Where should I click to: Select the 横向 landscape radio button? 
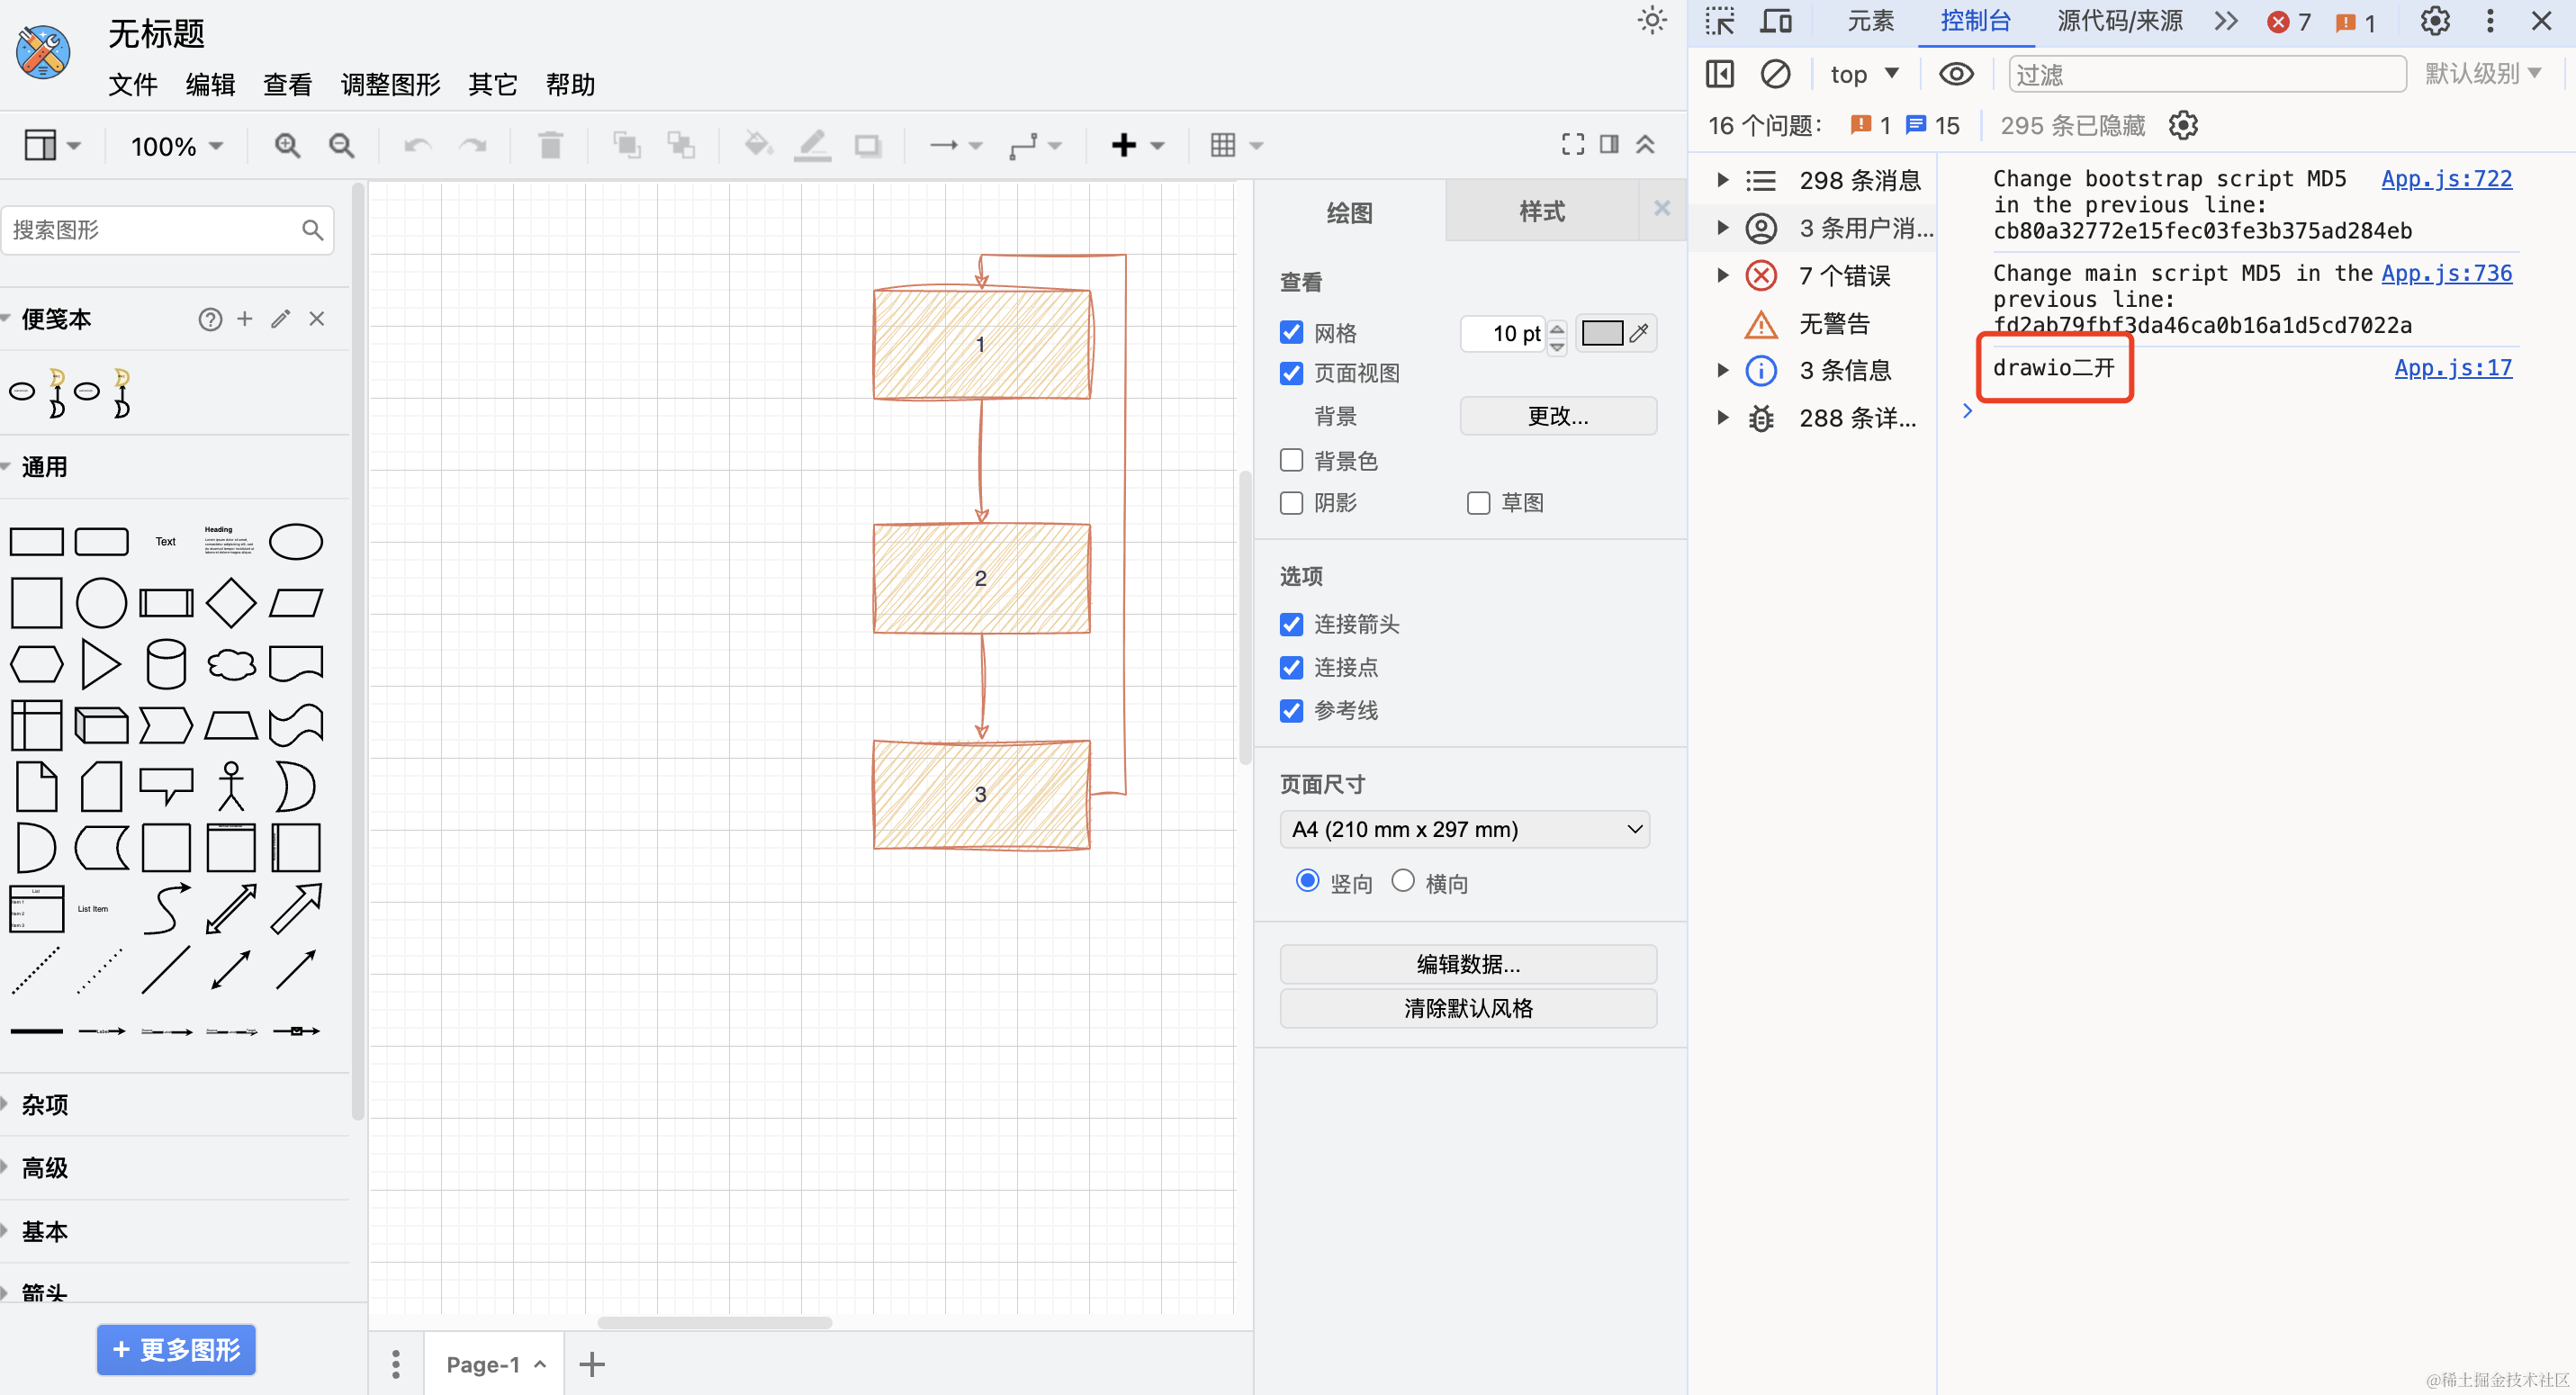coord(1403,881)
